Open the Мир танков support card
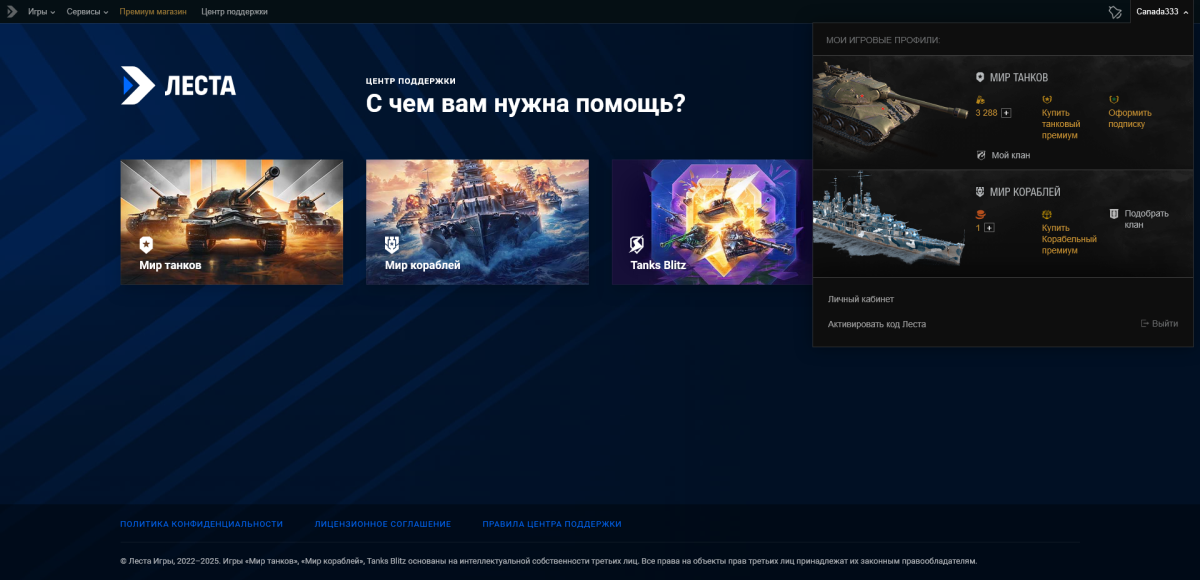 click(232, 222)
